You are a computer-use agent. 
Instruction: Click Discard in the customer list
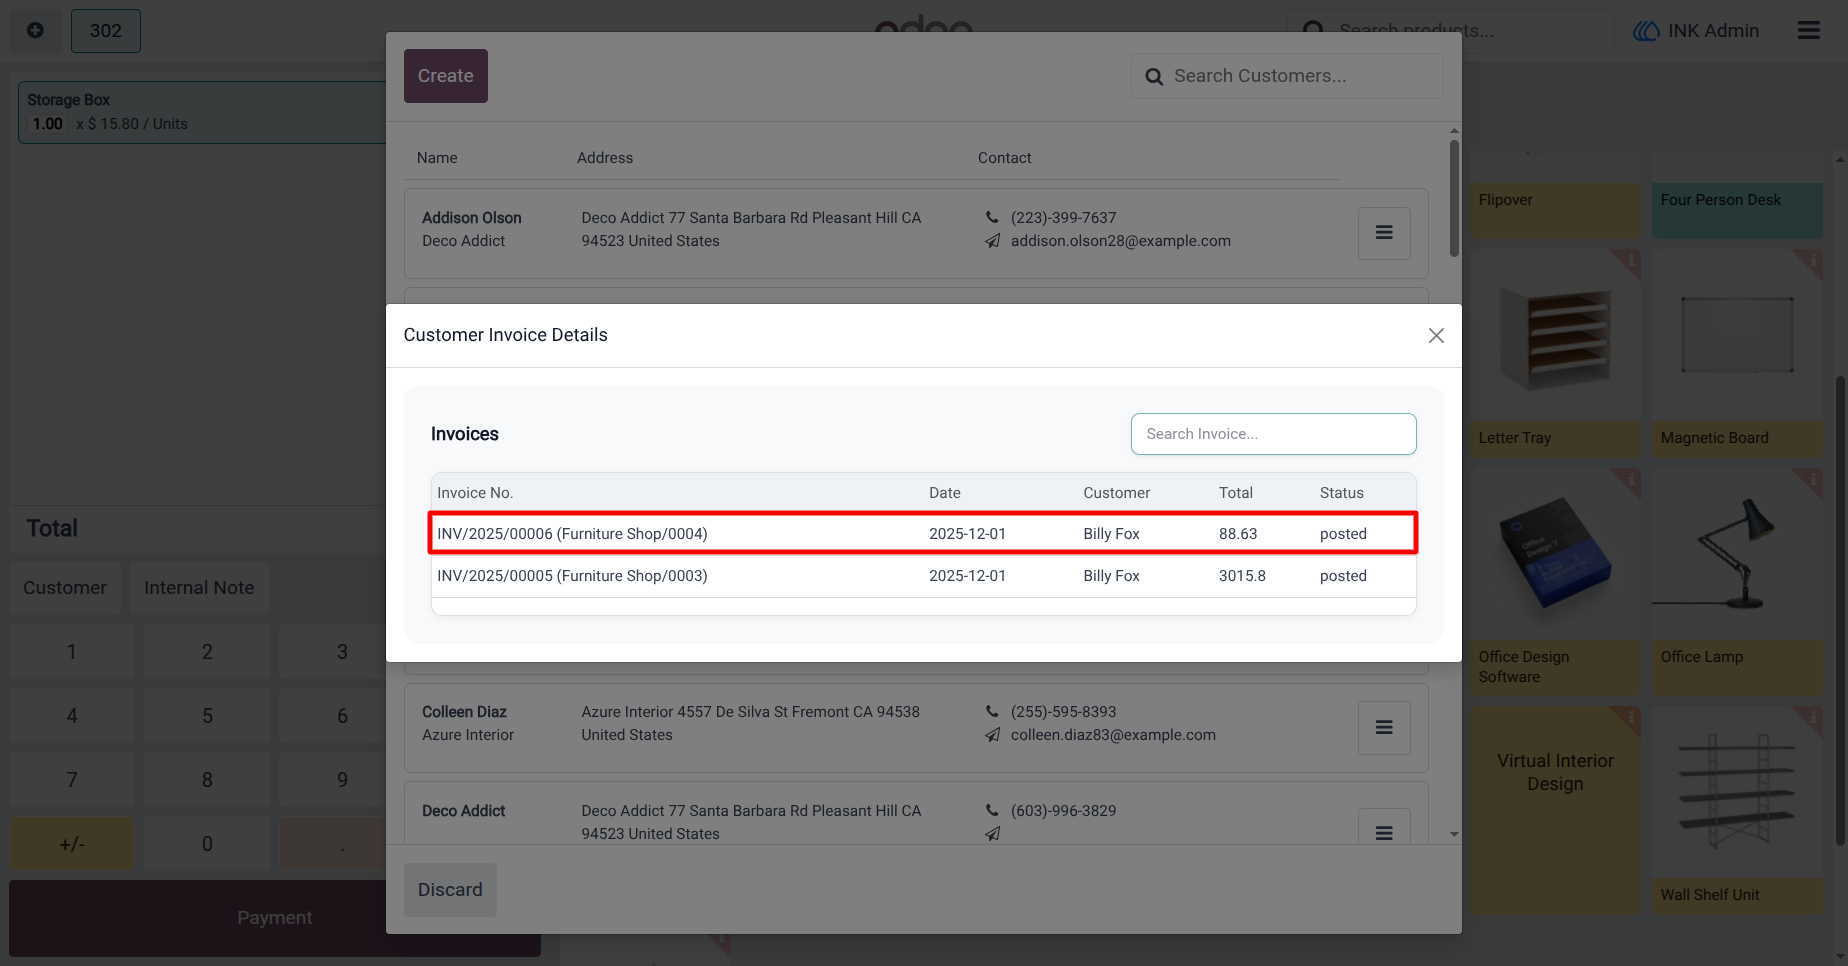450,890
